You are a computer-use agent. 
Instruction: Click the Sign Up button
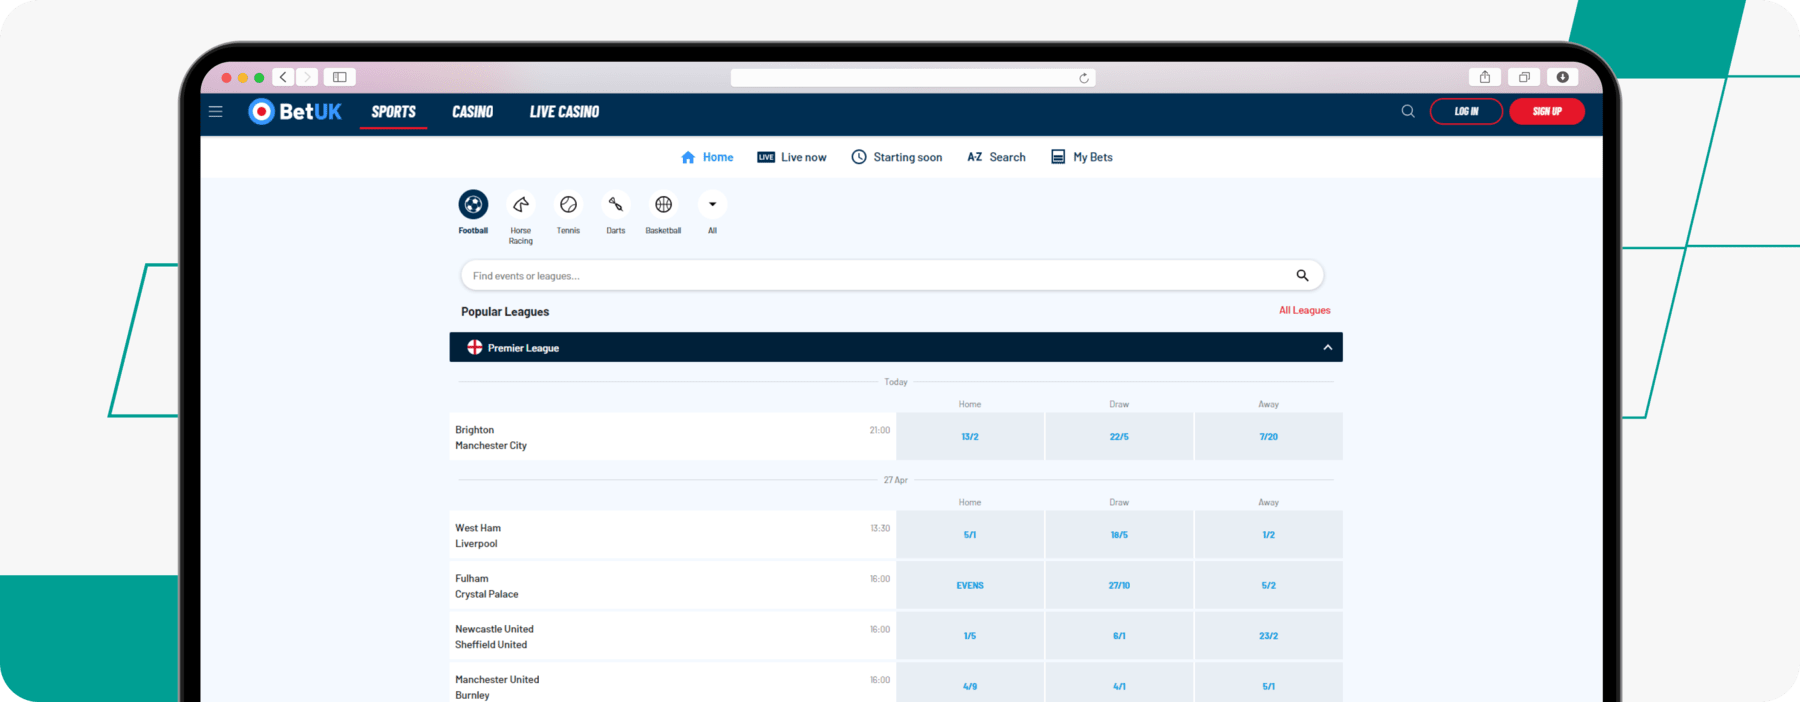tap(1547, 111)
